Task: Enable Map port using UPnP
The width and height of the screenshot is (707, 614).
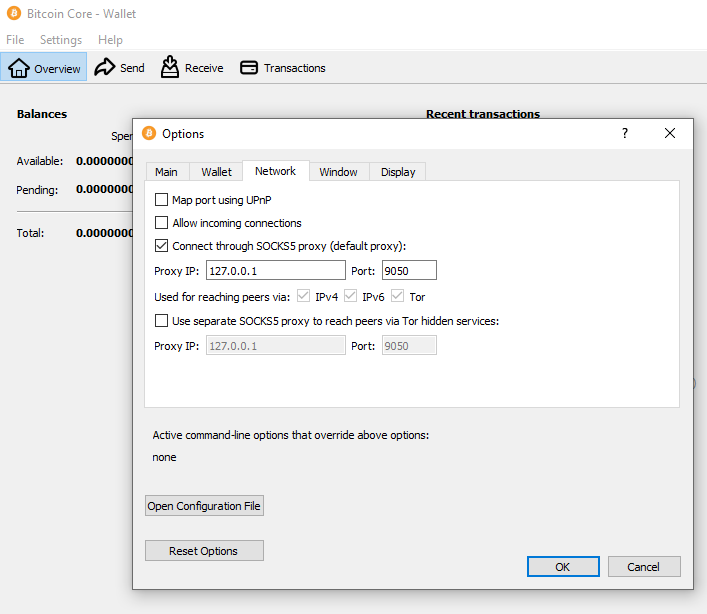Action: point(161,200)
